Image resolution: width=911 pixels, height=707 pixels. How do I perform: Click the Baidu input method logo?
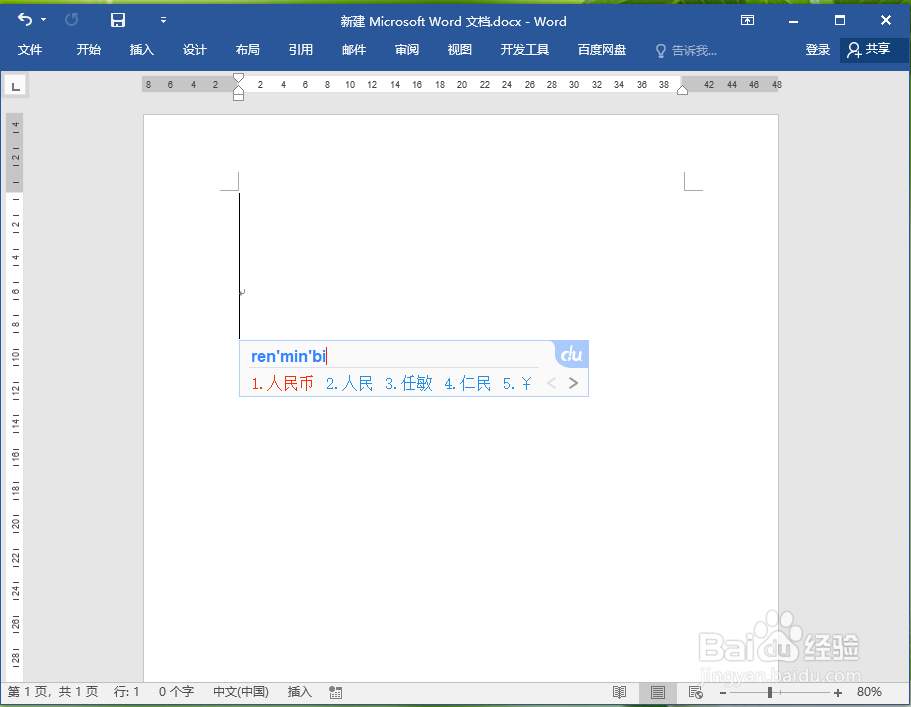click(570, 354)
